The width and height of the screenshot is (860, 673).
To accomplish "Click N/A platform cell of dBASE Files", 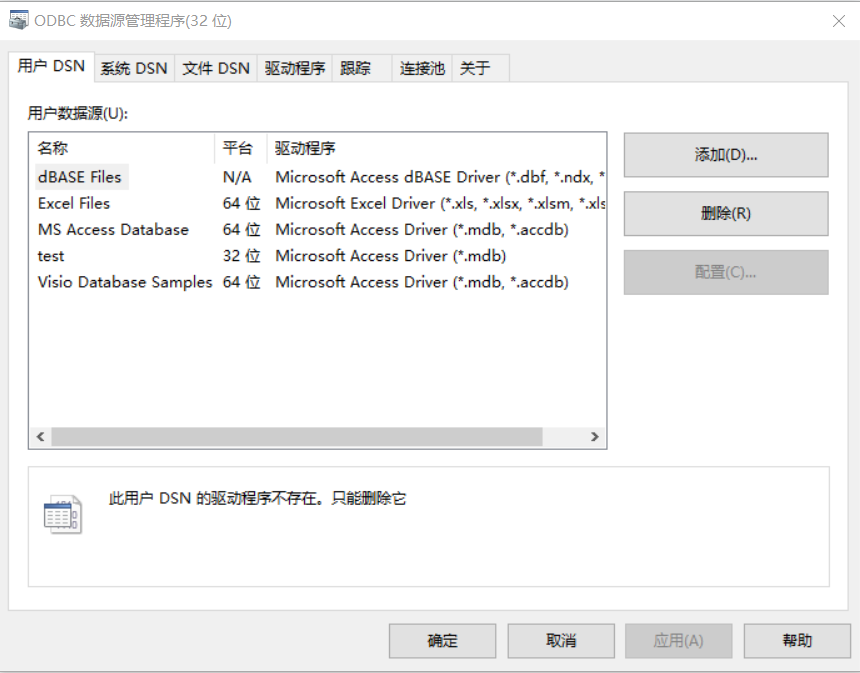I will tap(237, 177).
